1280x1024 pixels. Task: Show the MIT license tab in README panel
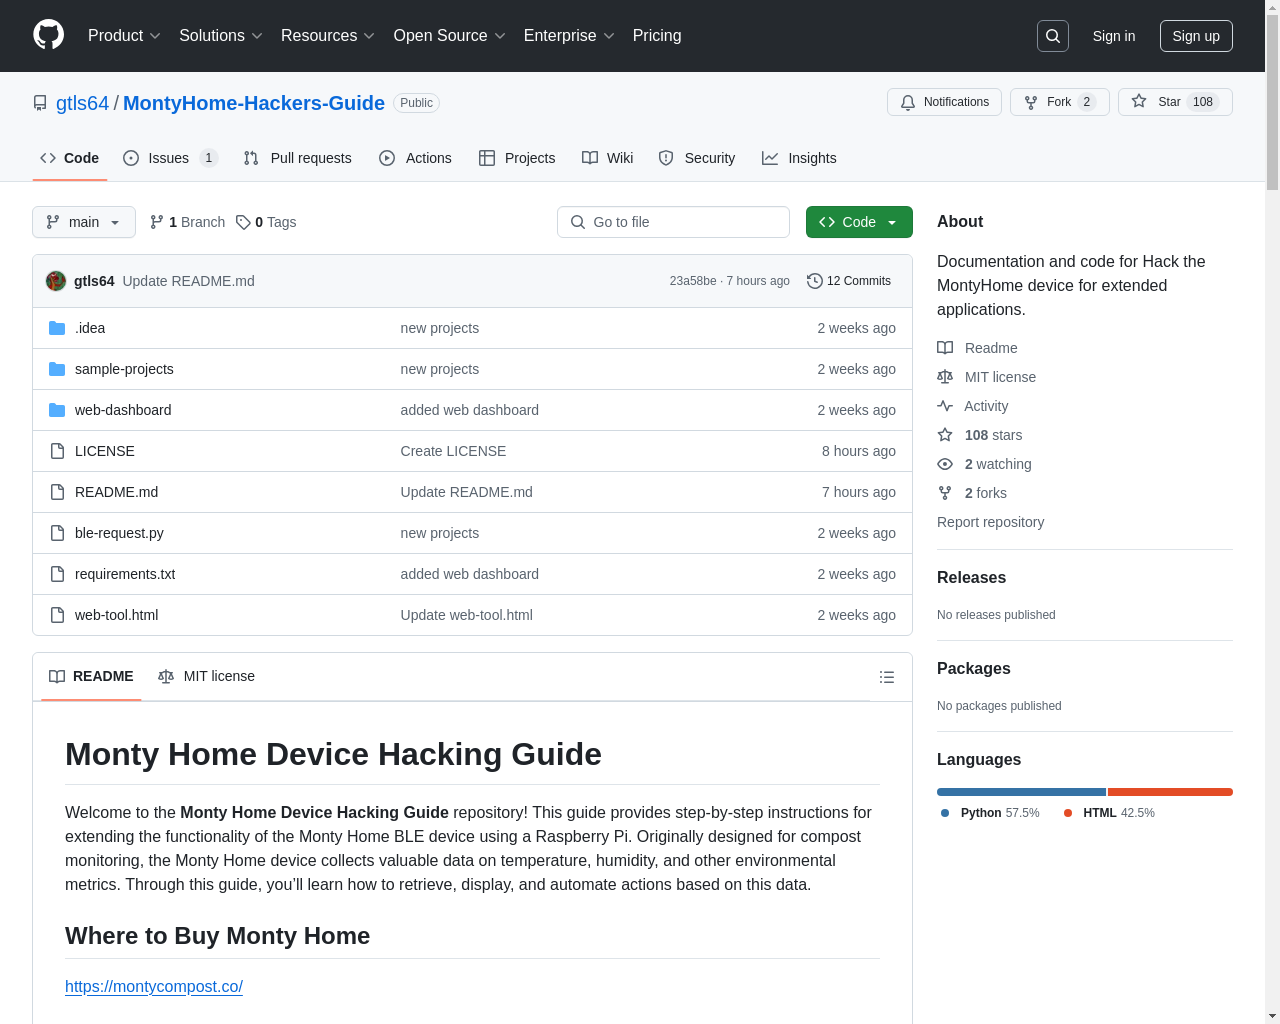206,676
